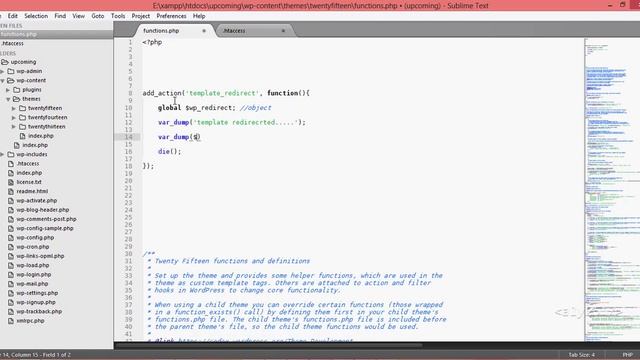Viewport: 640px width, 360px height.
Task: Expand the plugins folder arrow
Action: (8, 90)
